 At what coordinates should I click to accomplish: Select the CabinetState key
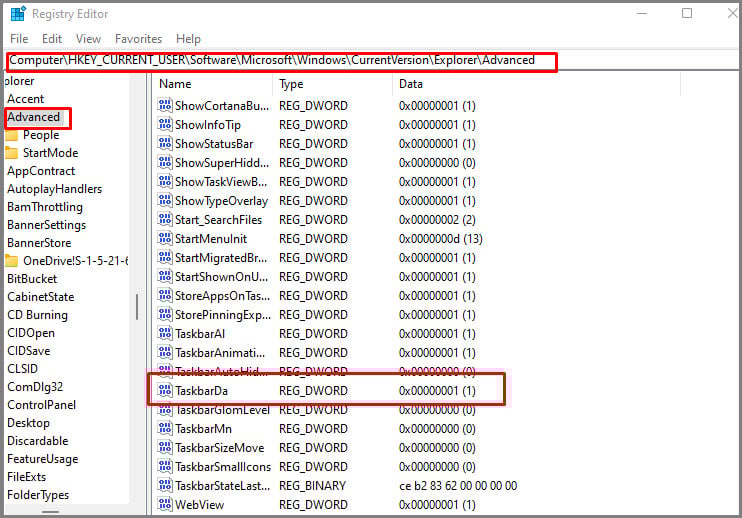tap(41, 297)
